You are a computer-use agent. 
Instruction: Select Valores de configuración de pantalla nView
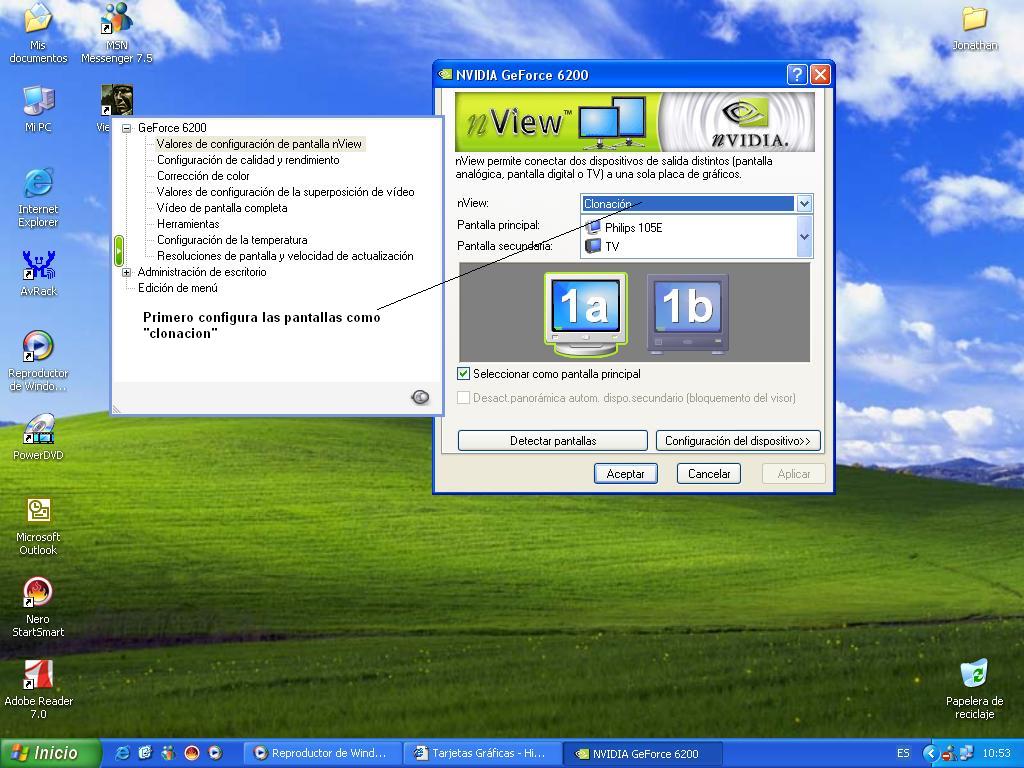click(x=259, y=144)
